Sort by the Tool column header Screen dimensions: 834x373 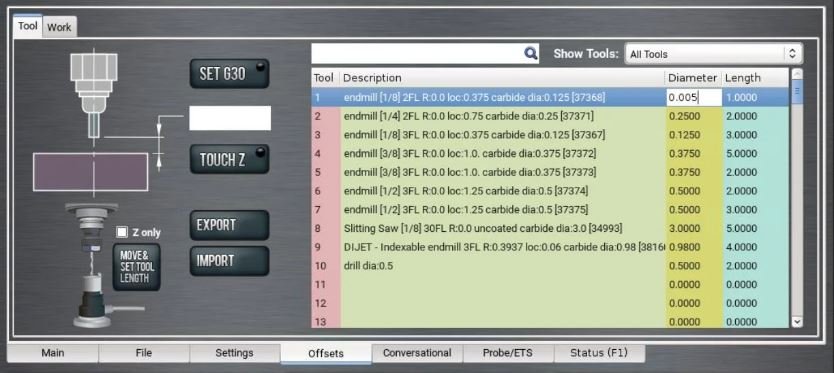326,78
